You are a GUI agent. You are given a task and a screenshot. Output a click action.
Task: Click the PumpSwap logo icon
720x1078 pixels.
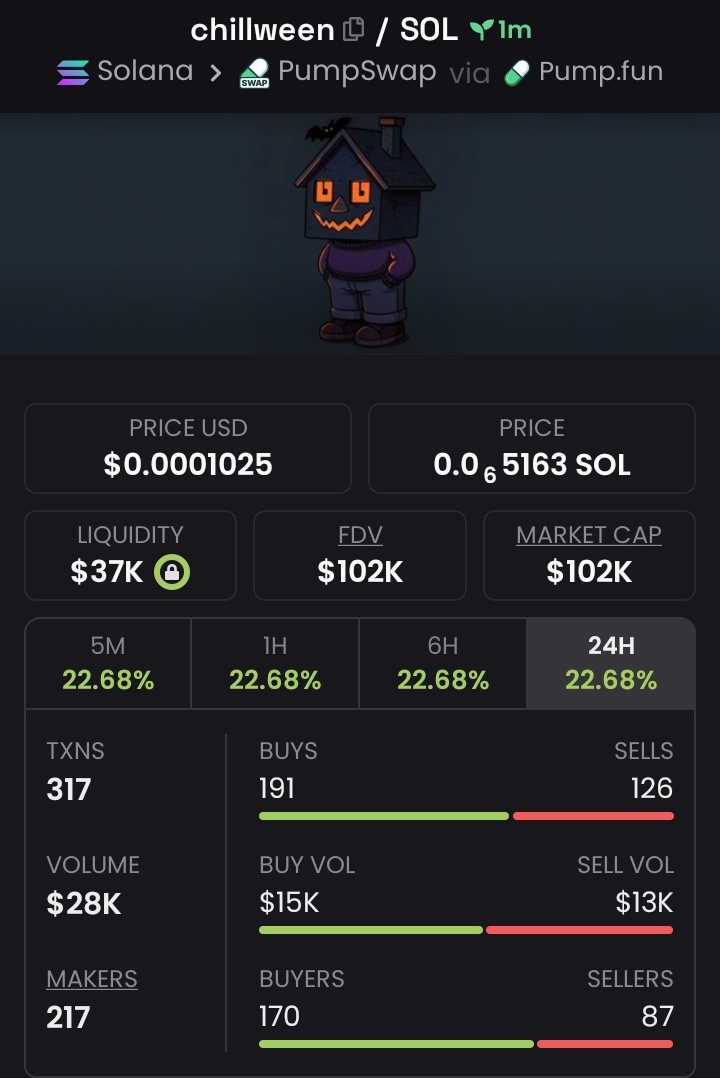click(x=254, y=73)
